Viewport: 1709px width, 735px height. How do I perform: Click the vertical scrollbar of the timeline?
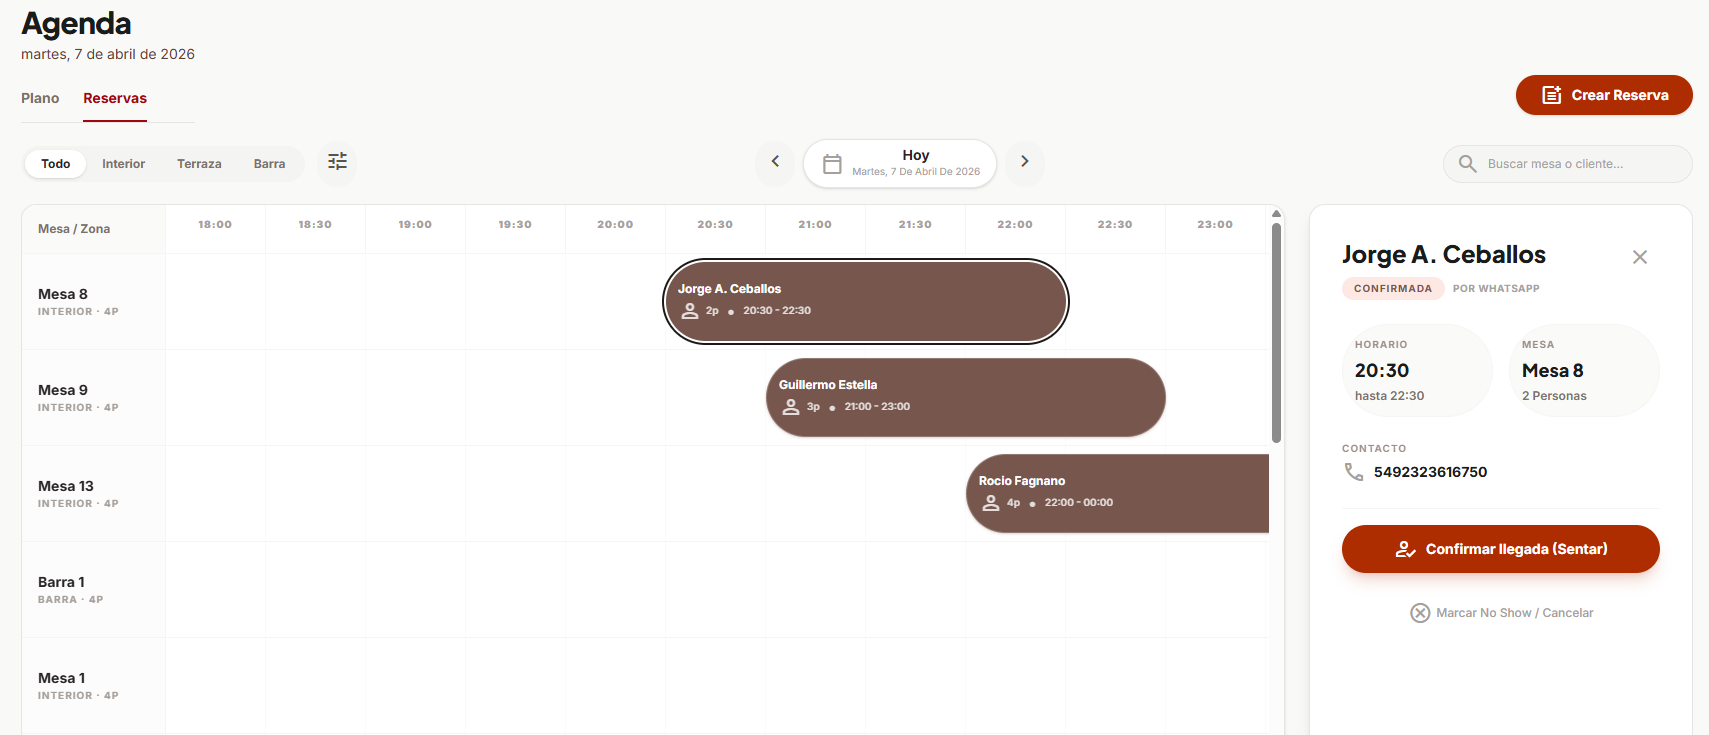[x=1276, y=332]
